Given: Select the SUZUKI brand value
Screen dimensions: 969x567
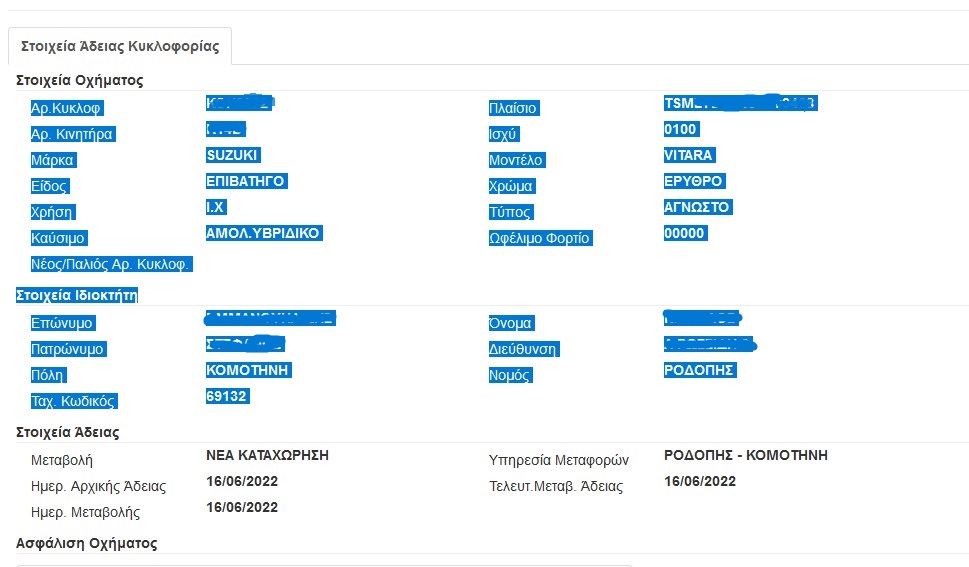Looking at the screenshot, I should click(x=233, y=155).
